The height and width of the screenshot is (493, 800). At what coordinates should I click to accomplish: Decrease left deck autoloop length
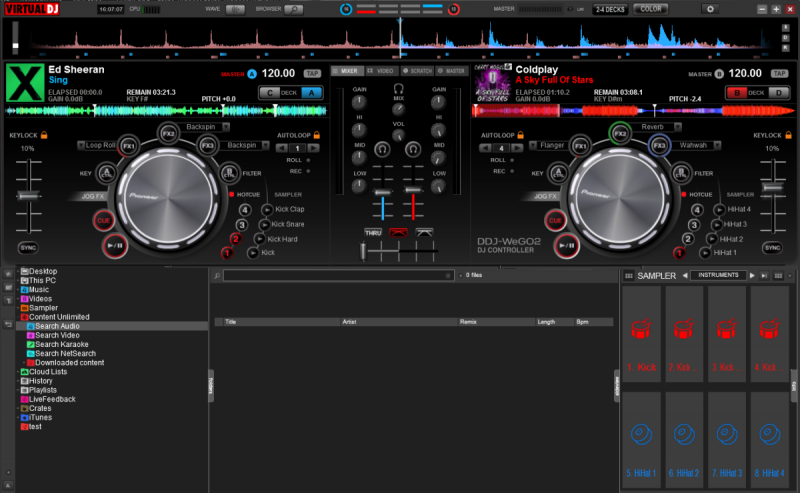click(281, 148)
